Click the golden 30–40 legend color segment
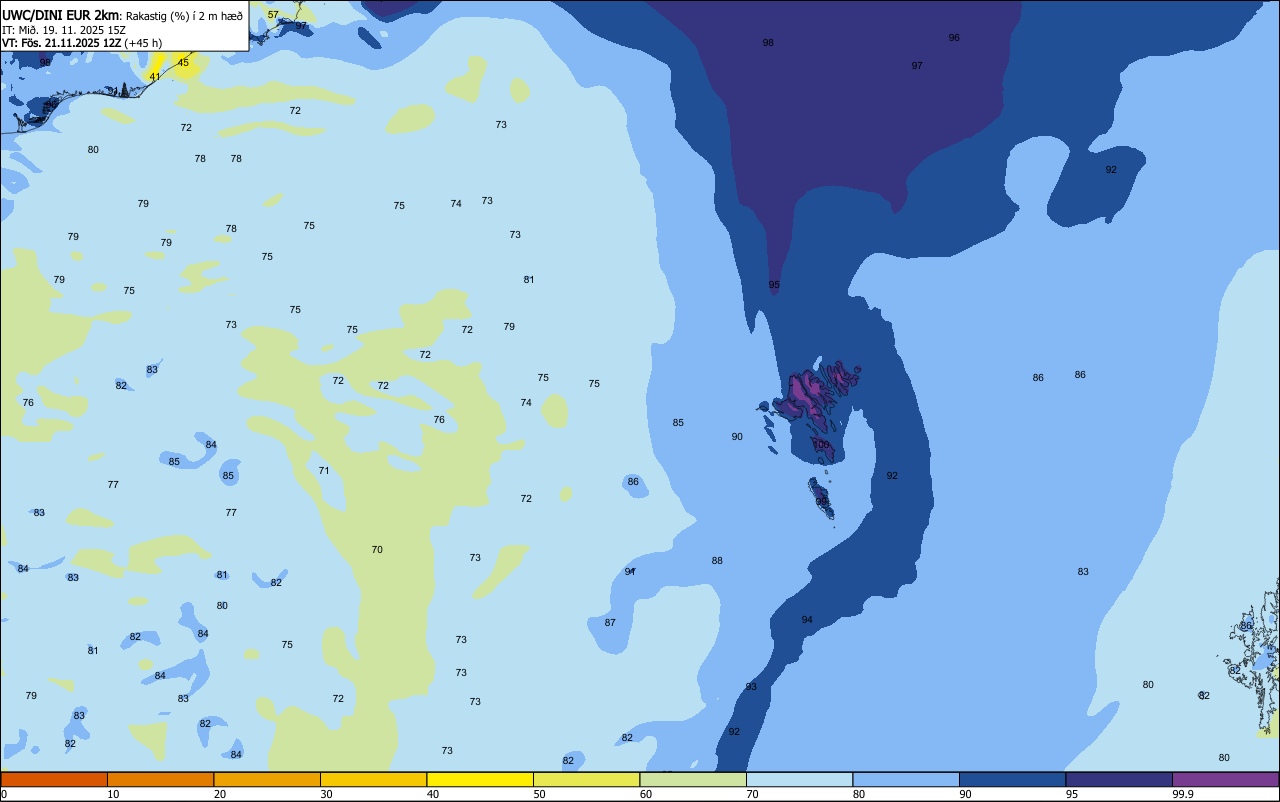1280x802 pixels. [x=373, y=779]
